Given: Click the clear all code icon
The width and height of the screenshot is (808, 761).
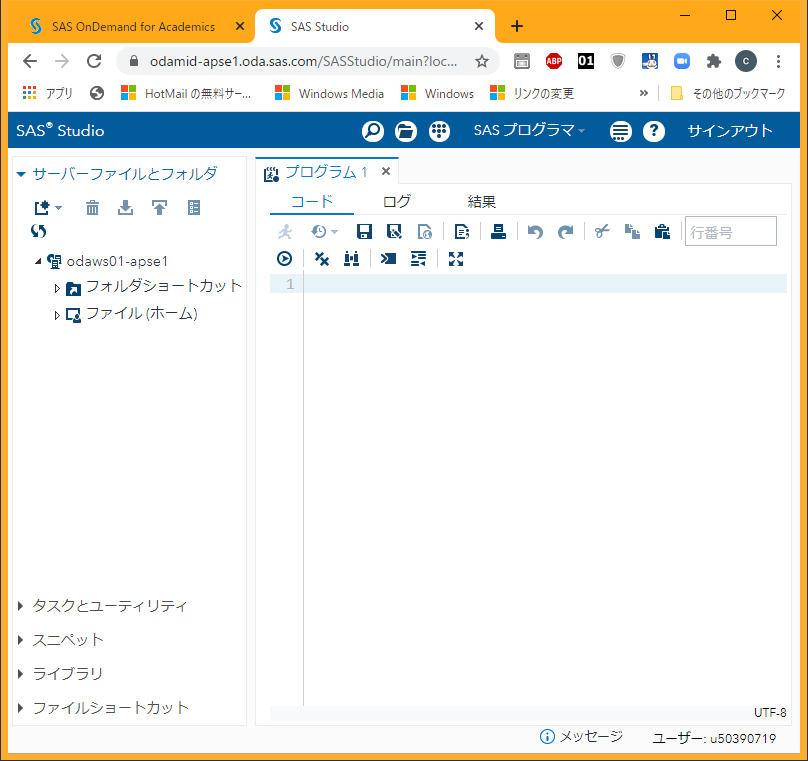Looking at the screenshot, I should tap(322, 259).
